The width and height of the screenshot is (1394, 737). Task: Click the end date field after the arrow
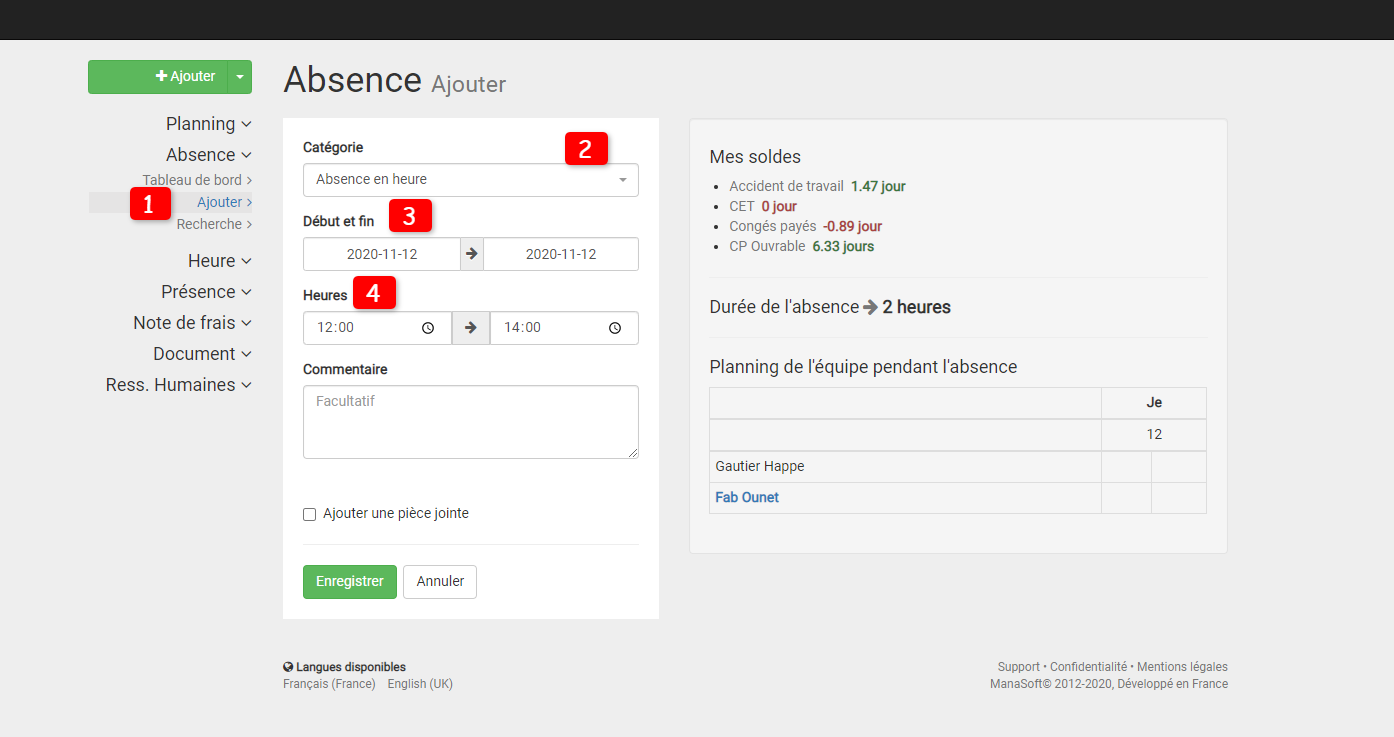click(561, 254)
